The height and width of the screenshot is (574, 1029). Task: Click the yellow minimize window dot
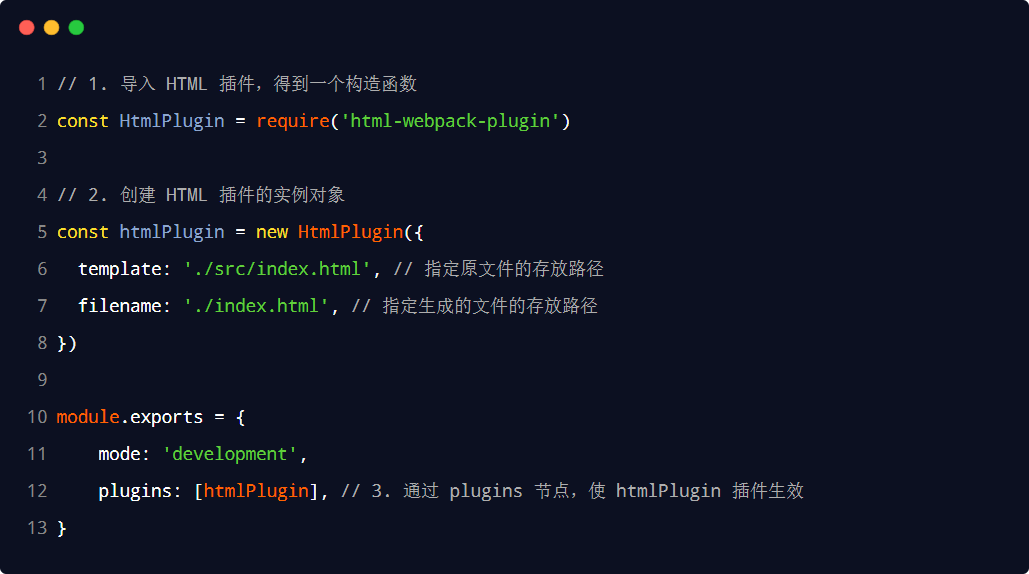(51, 28)
